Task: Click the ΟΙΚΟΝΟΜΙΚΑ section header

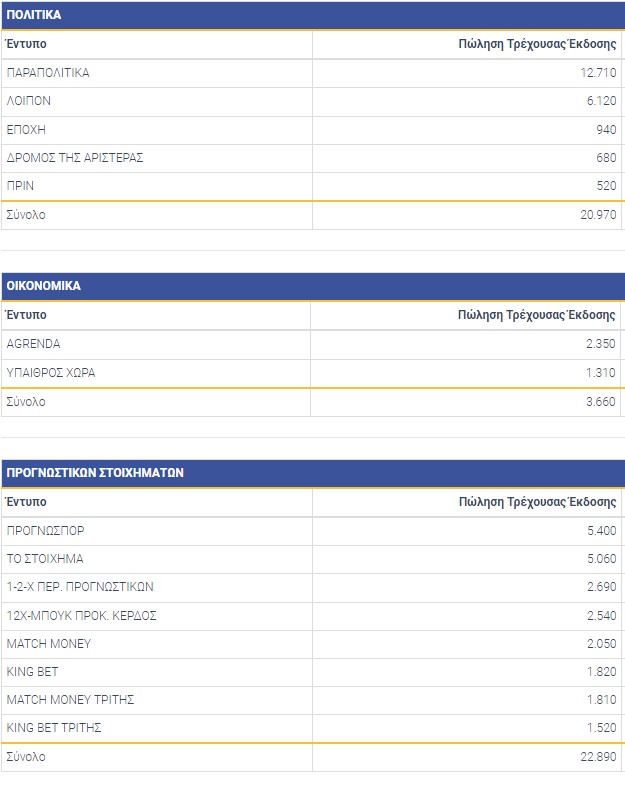Action: pyautogui.click(x=44, y=286)
